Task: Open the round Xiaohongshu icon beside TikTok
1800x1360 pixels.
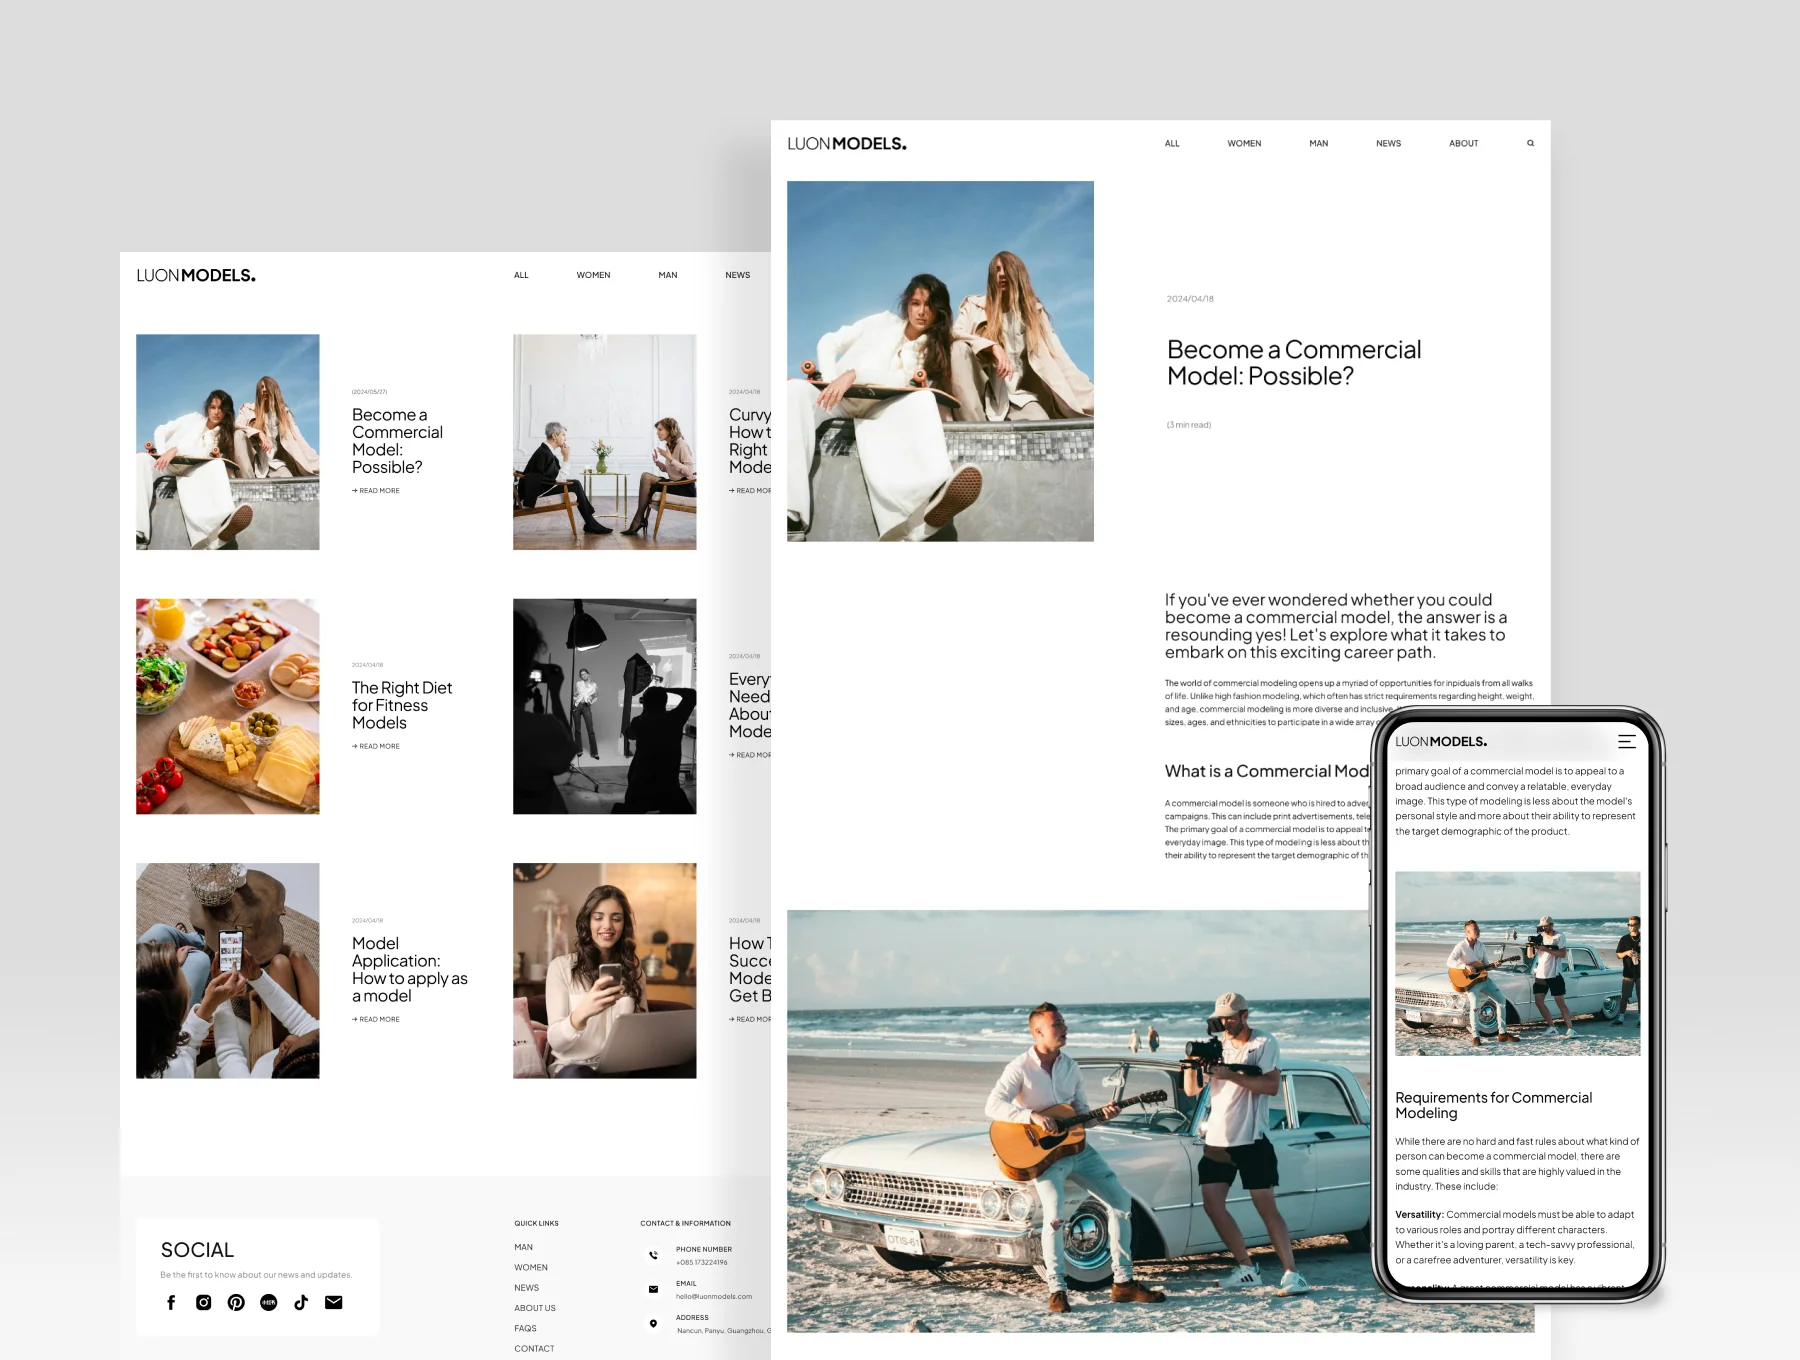Action: tap(269, 1302)
